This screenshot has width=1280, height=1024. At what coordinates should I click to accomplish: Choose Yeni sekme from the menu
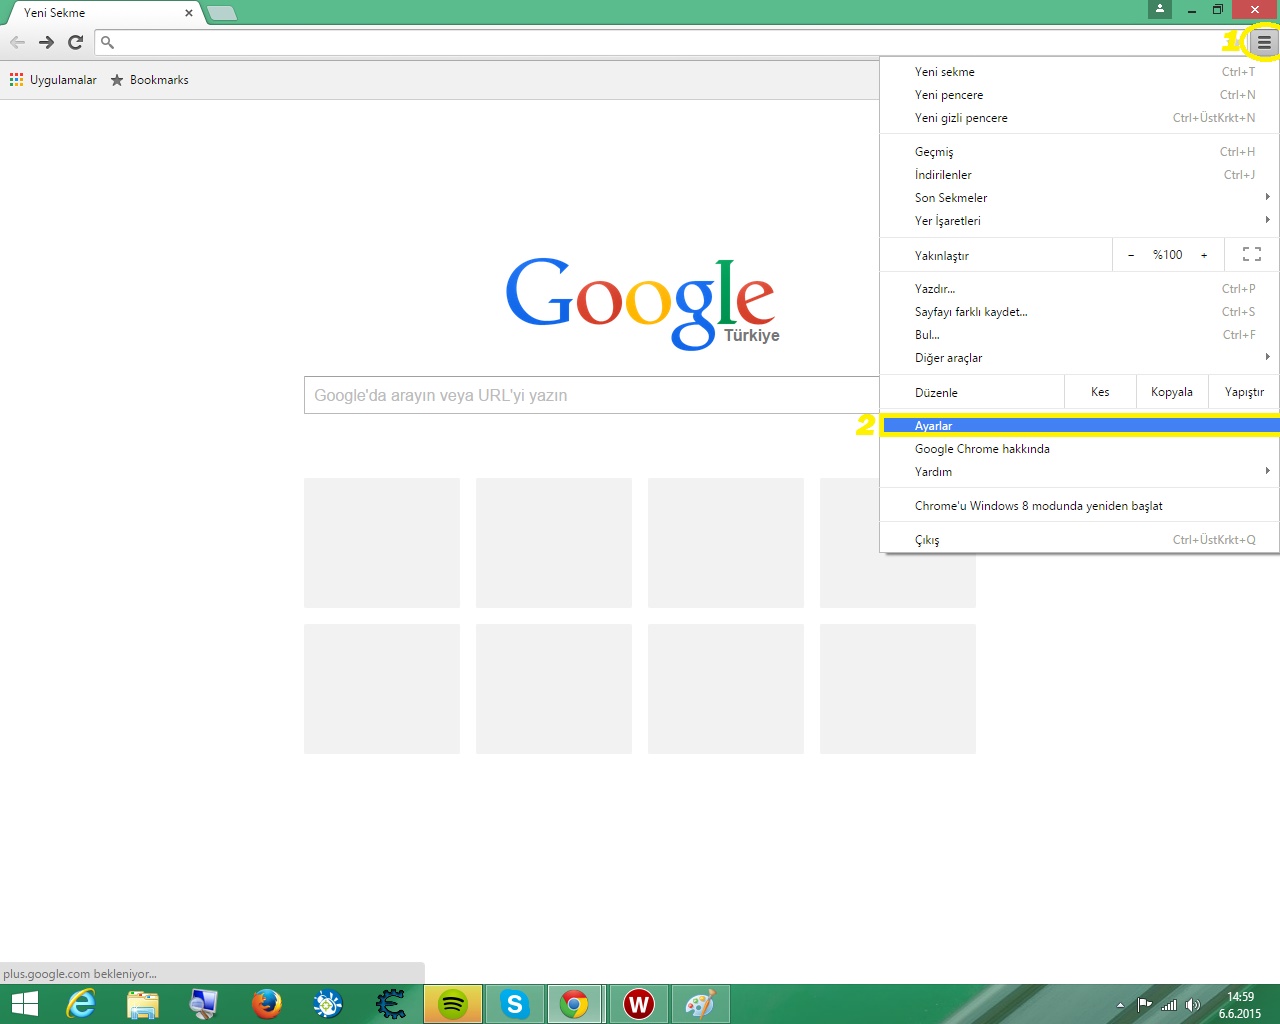pyautogui.click(x=1080, y=72)
